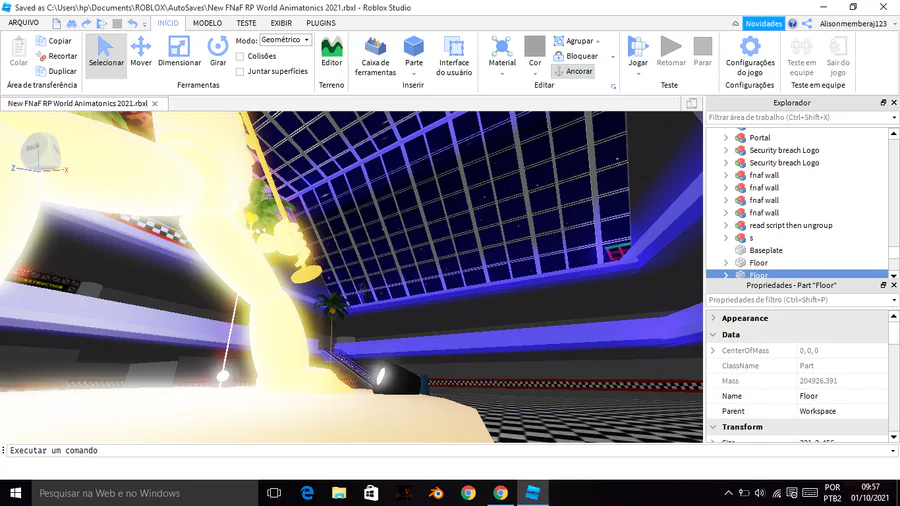Open the ARQUIVO menu

tap(24, 23)
